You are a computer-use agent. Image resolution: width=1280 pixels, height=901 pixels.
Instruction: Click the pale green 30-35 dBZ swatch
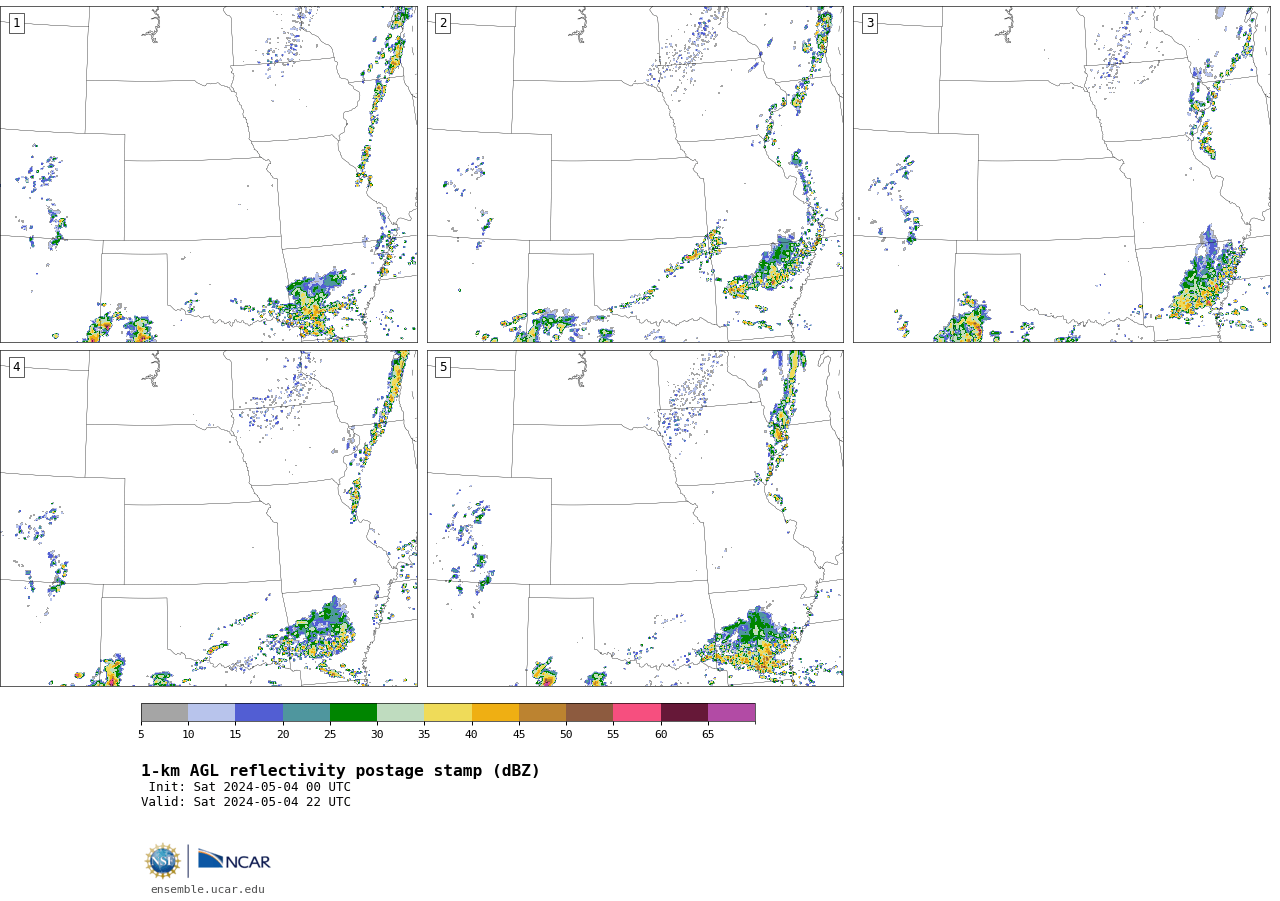[x=400, y=712]
